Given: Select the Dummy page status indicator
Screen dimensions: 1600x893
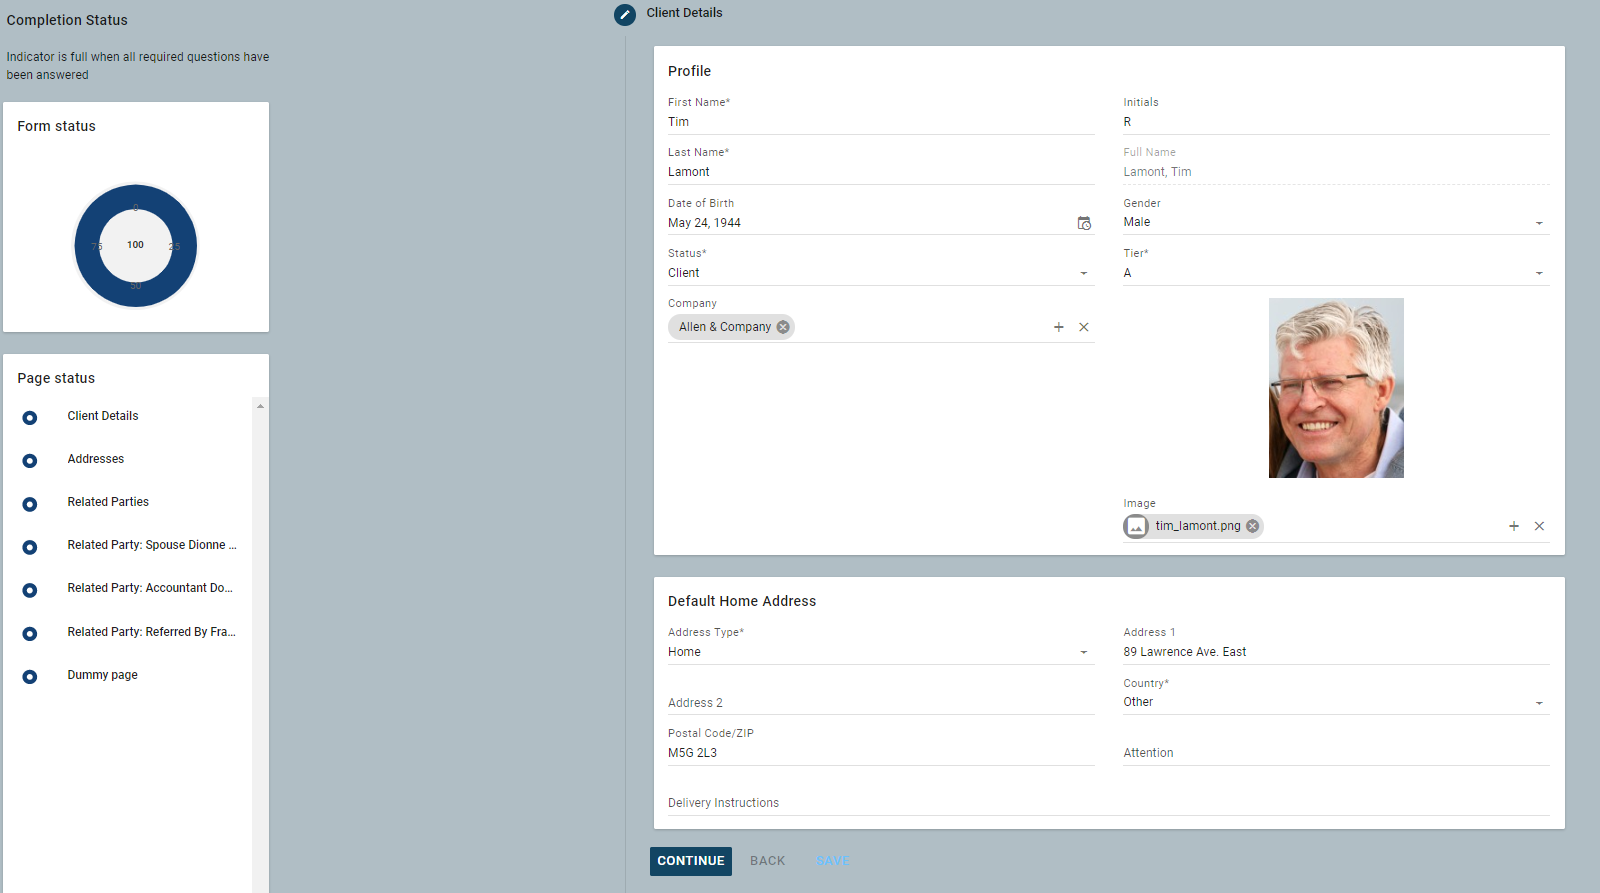Looking at the screenshot, I should tap(30, 677).
